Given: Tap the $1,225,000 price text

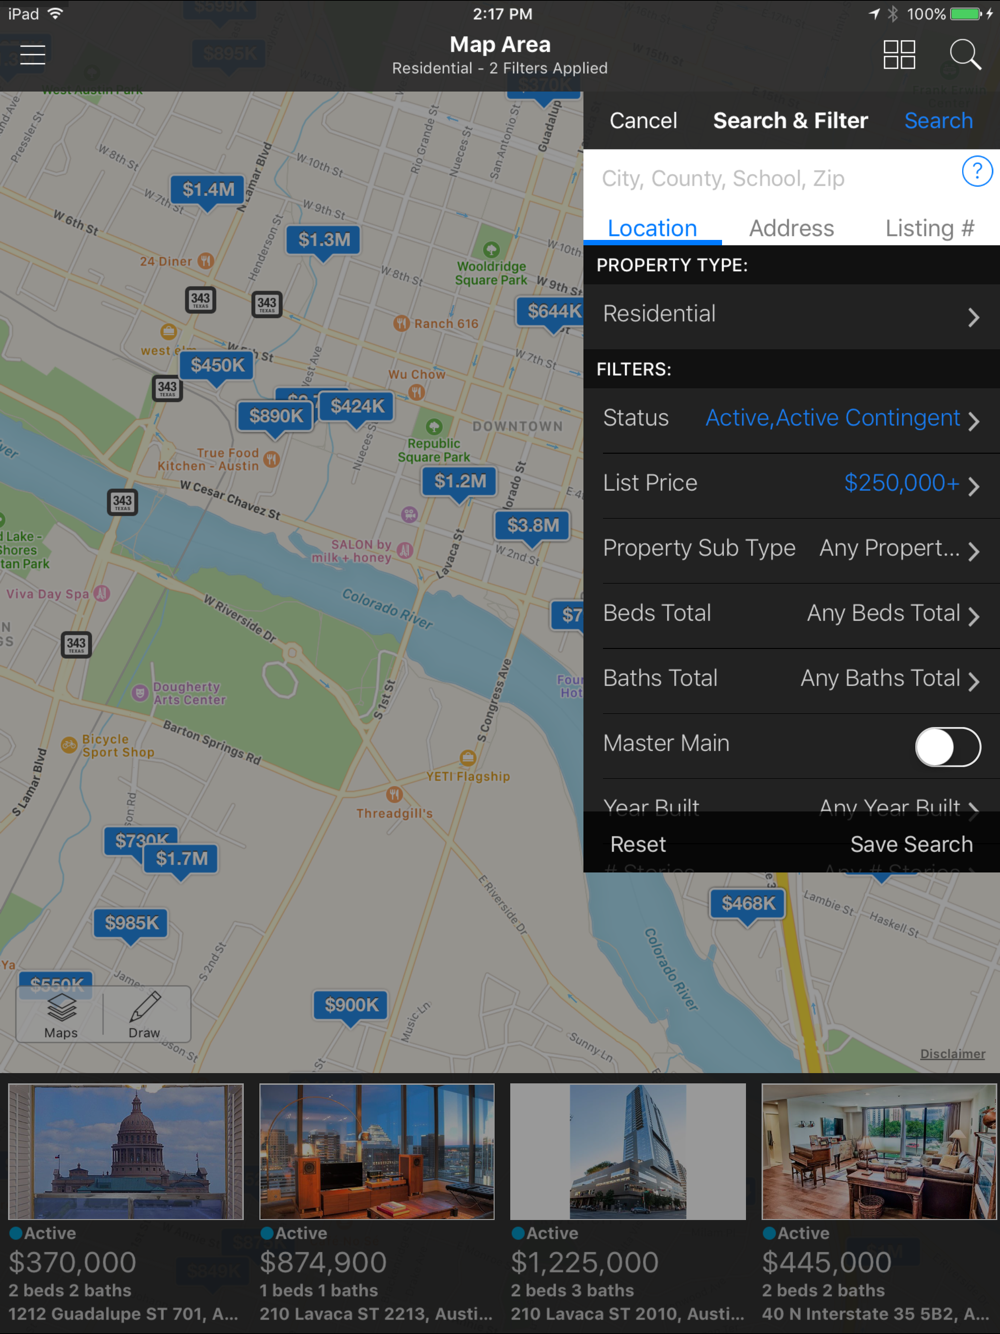Looking at the screenshot, I should pyautogui.click(x=585, y=1263).
